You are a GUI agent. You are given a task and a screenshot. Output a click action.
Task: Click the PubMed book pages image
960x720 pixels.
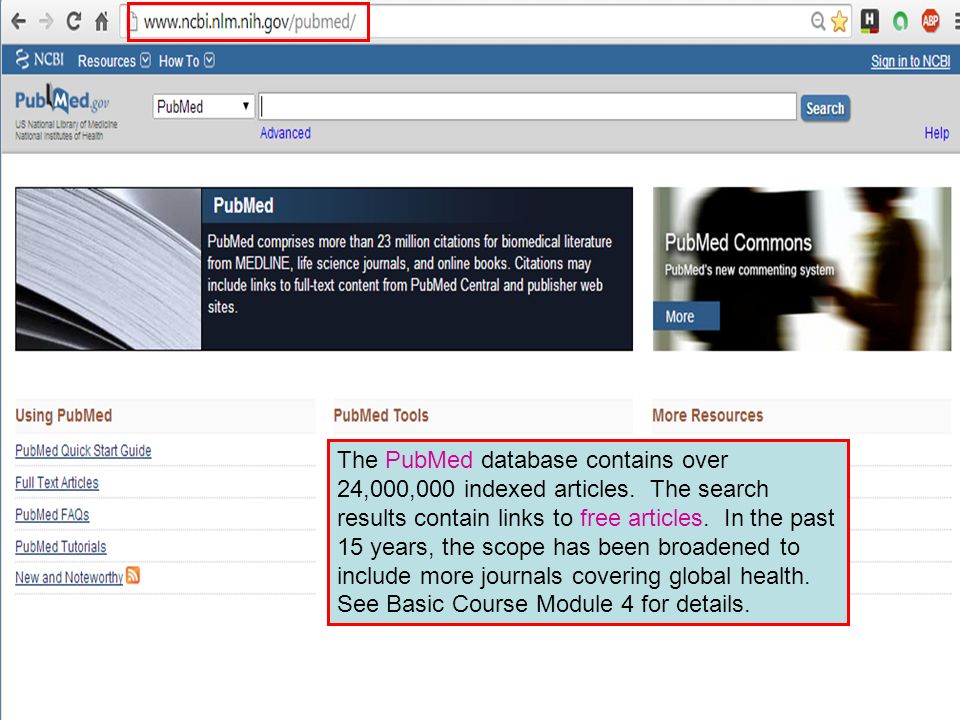coord(108,269)
